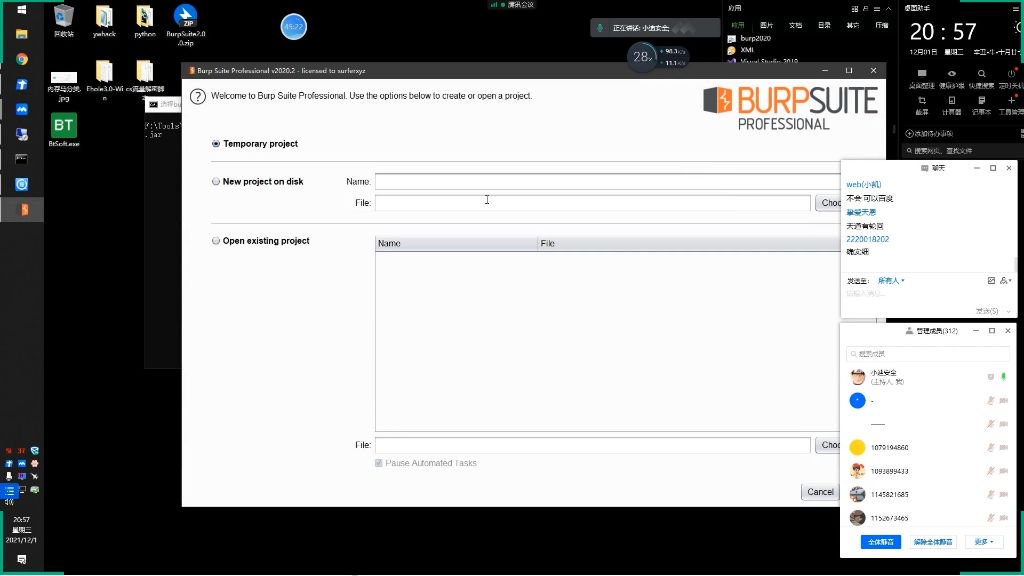This screenshot has height=576, width=1024.
Task: Select burp2020 entry in apps panel
Action: click(755, 39)
